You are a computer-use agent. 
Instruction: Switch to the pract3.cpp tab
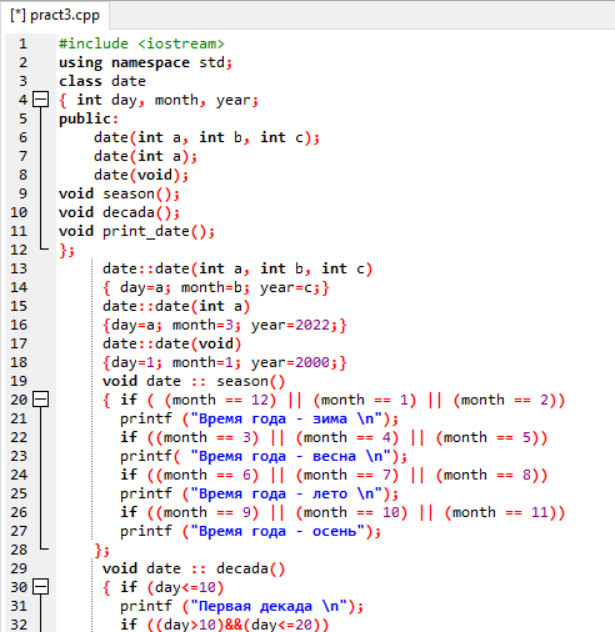pyautogui.click(x=55, y=16)
